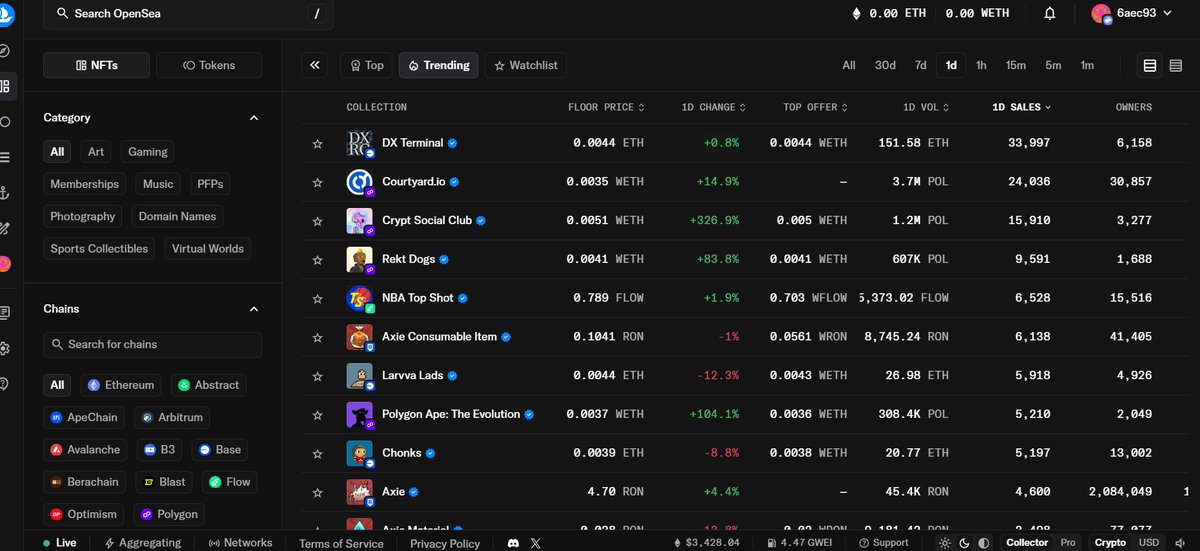1200x551 pixels.
Task: Open the X social icon in footer
Action: point(535,543)
